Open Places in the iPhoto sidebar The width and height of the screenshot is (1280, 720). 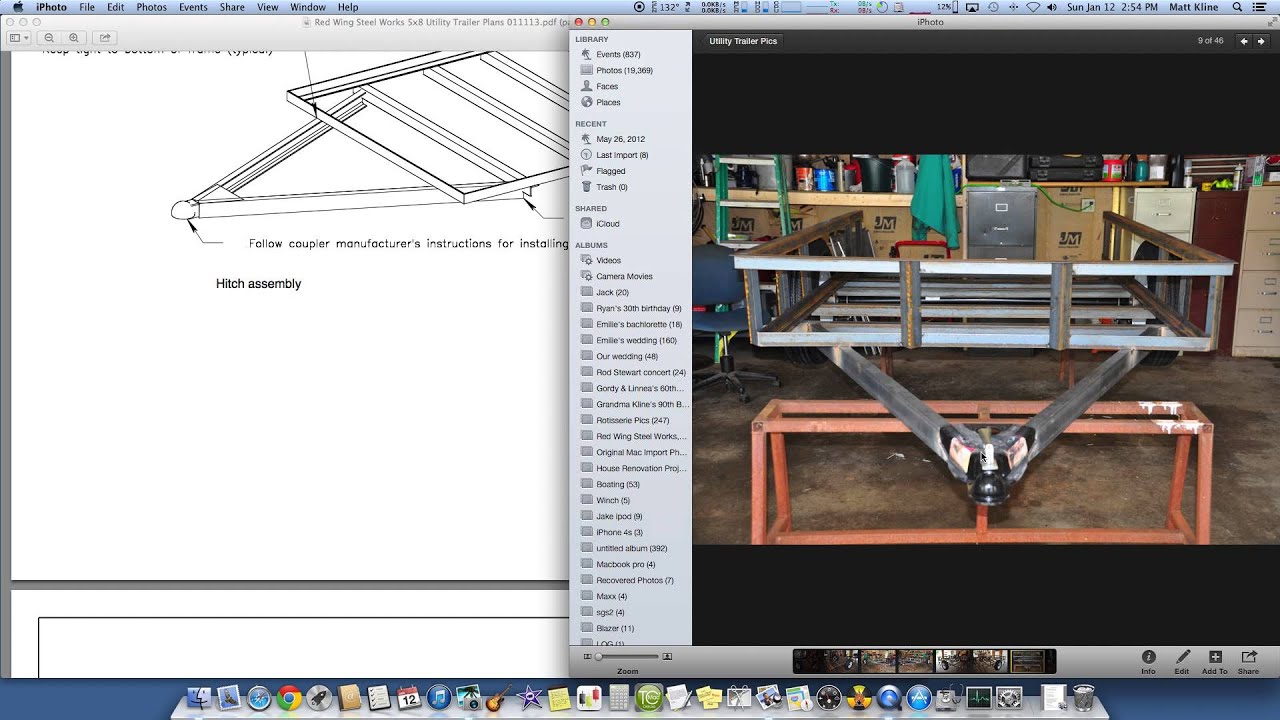click(608, 102)
